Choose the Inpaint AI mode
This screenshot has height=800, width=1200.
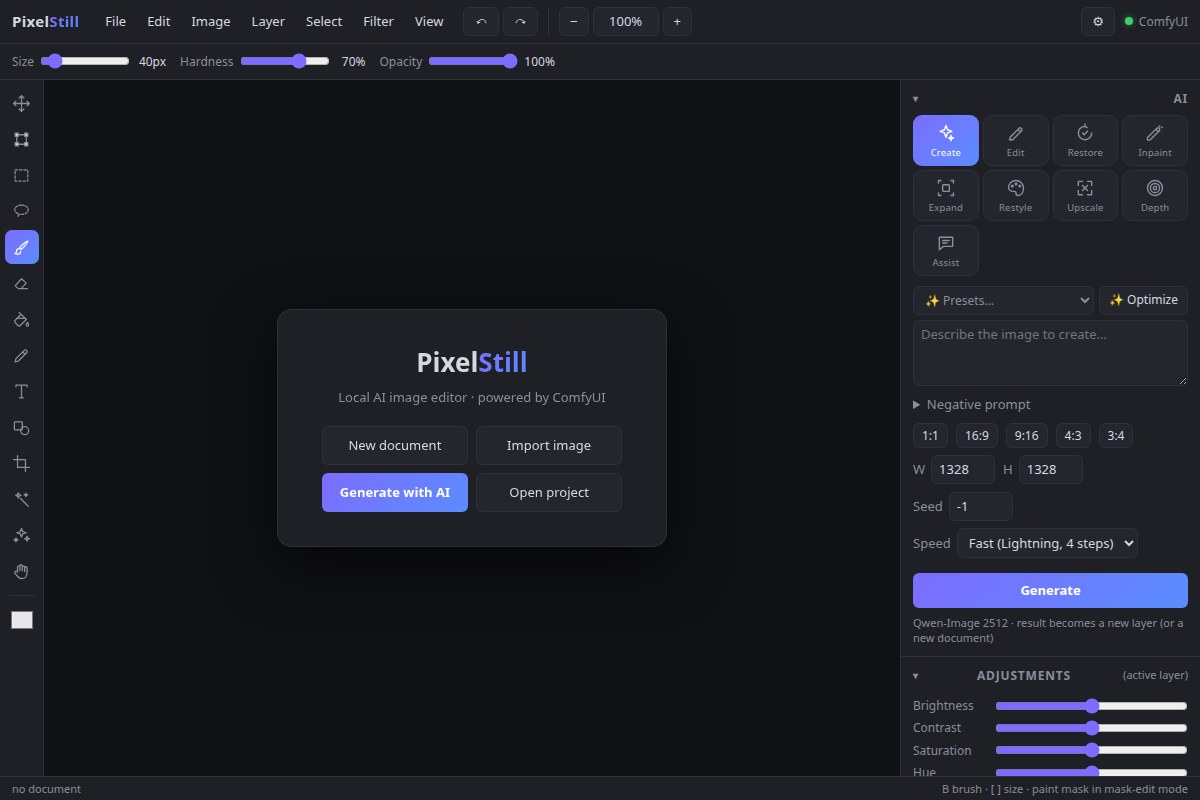[1155, 140]
